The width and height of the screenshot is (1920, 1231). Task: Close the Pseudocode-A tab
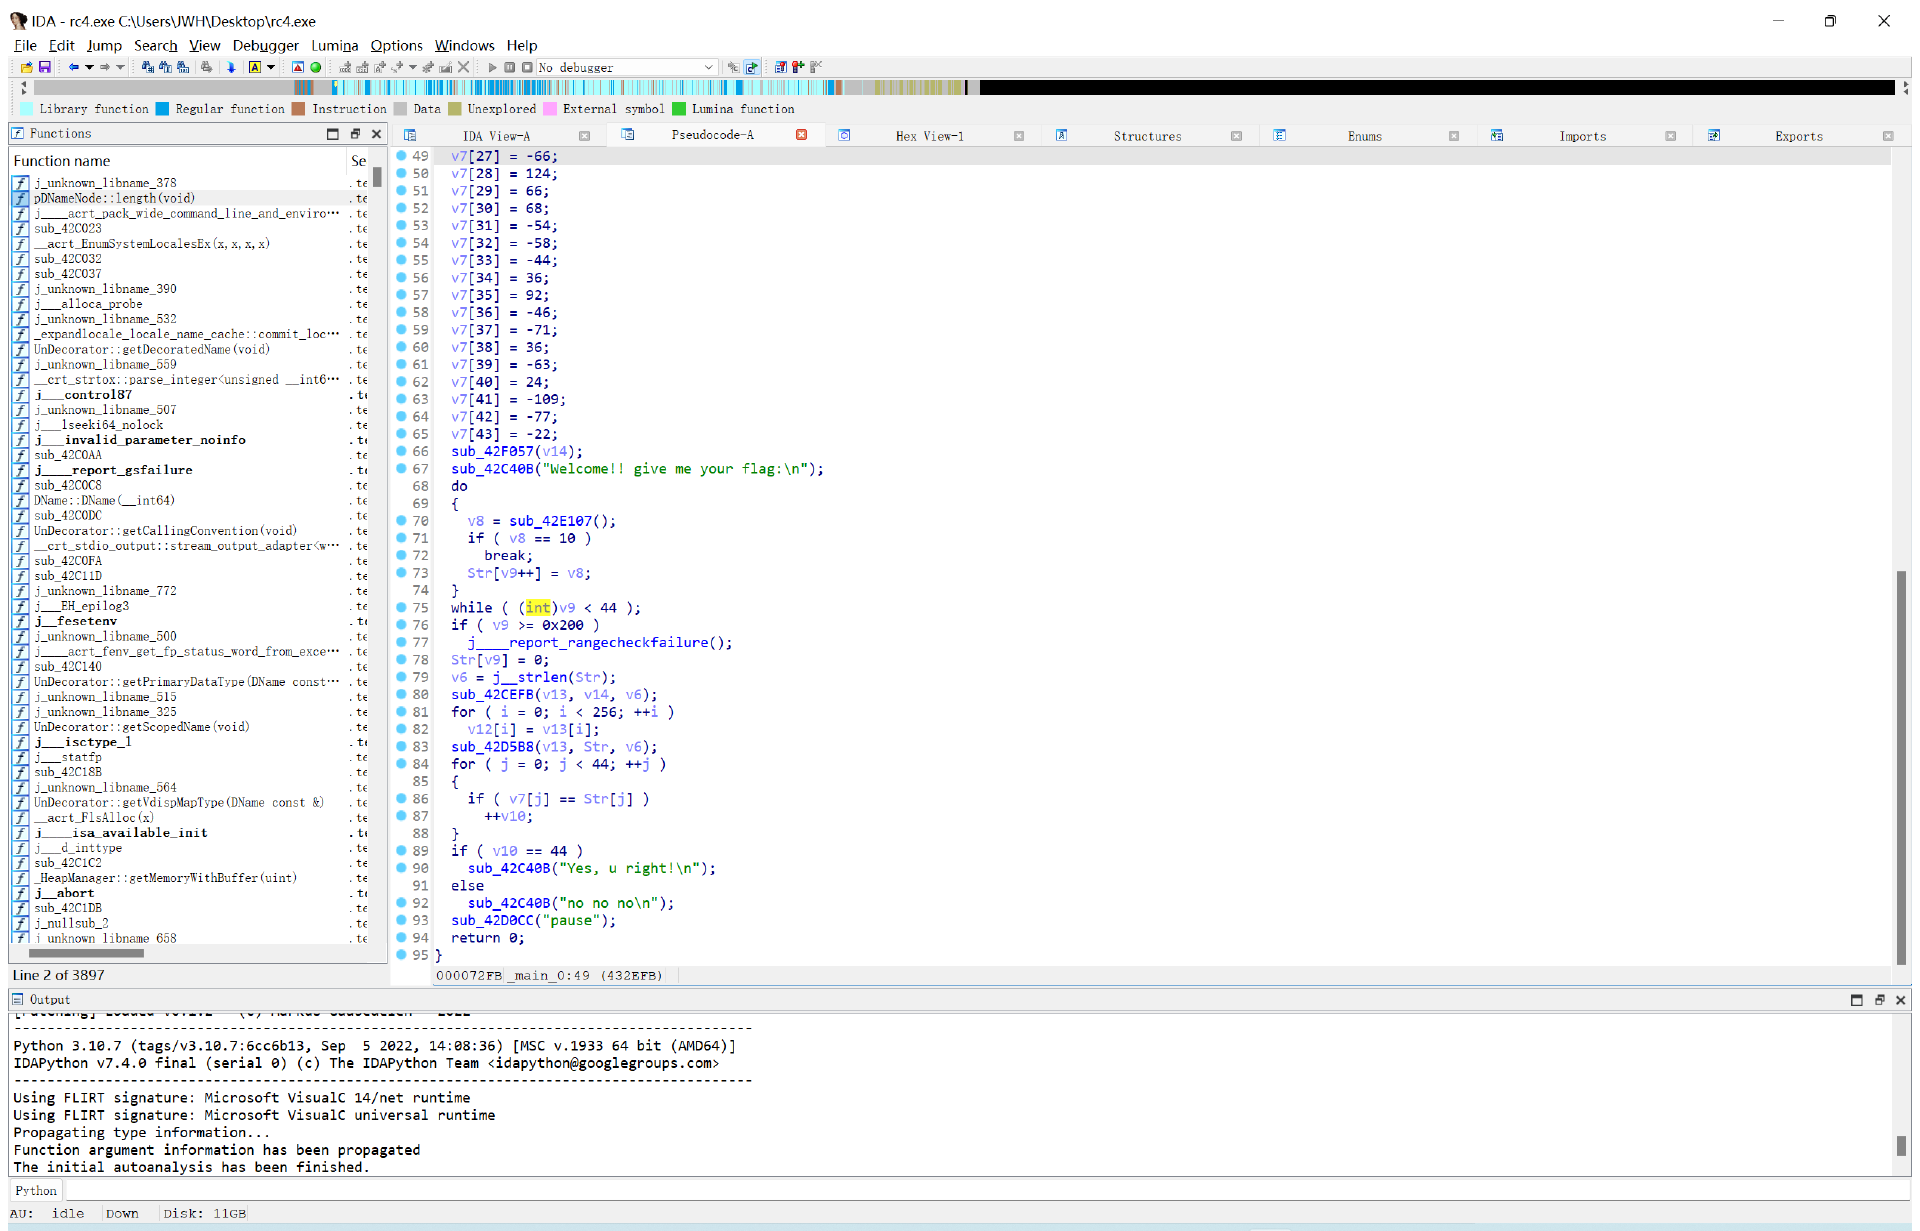(x=802, y=135)
